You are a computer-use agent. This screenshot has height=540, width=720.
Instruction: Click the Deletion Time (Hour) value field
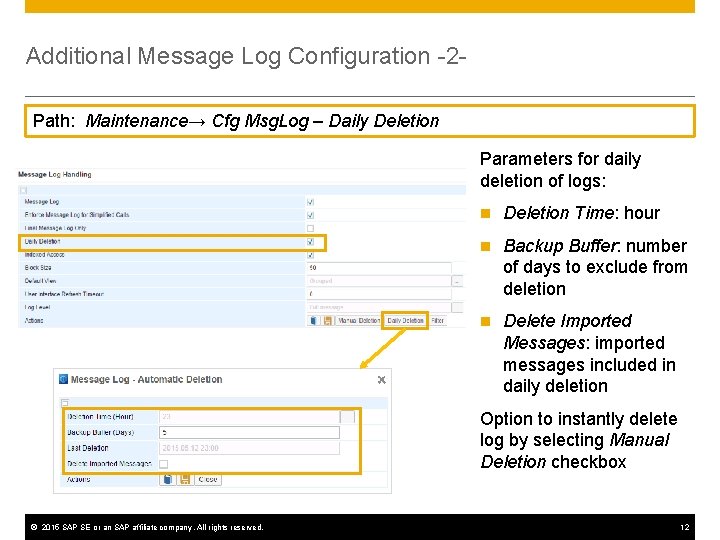[x=249, y=416]
